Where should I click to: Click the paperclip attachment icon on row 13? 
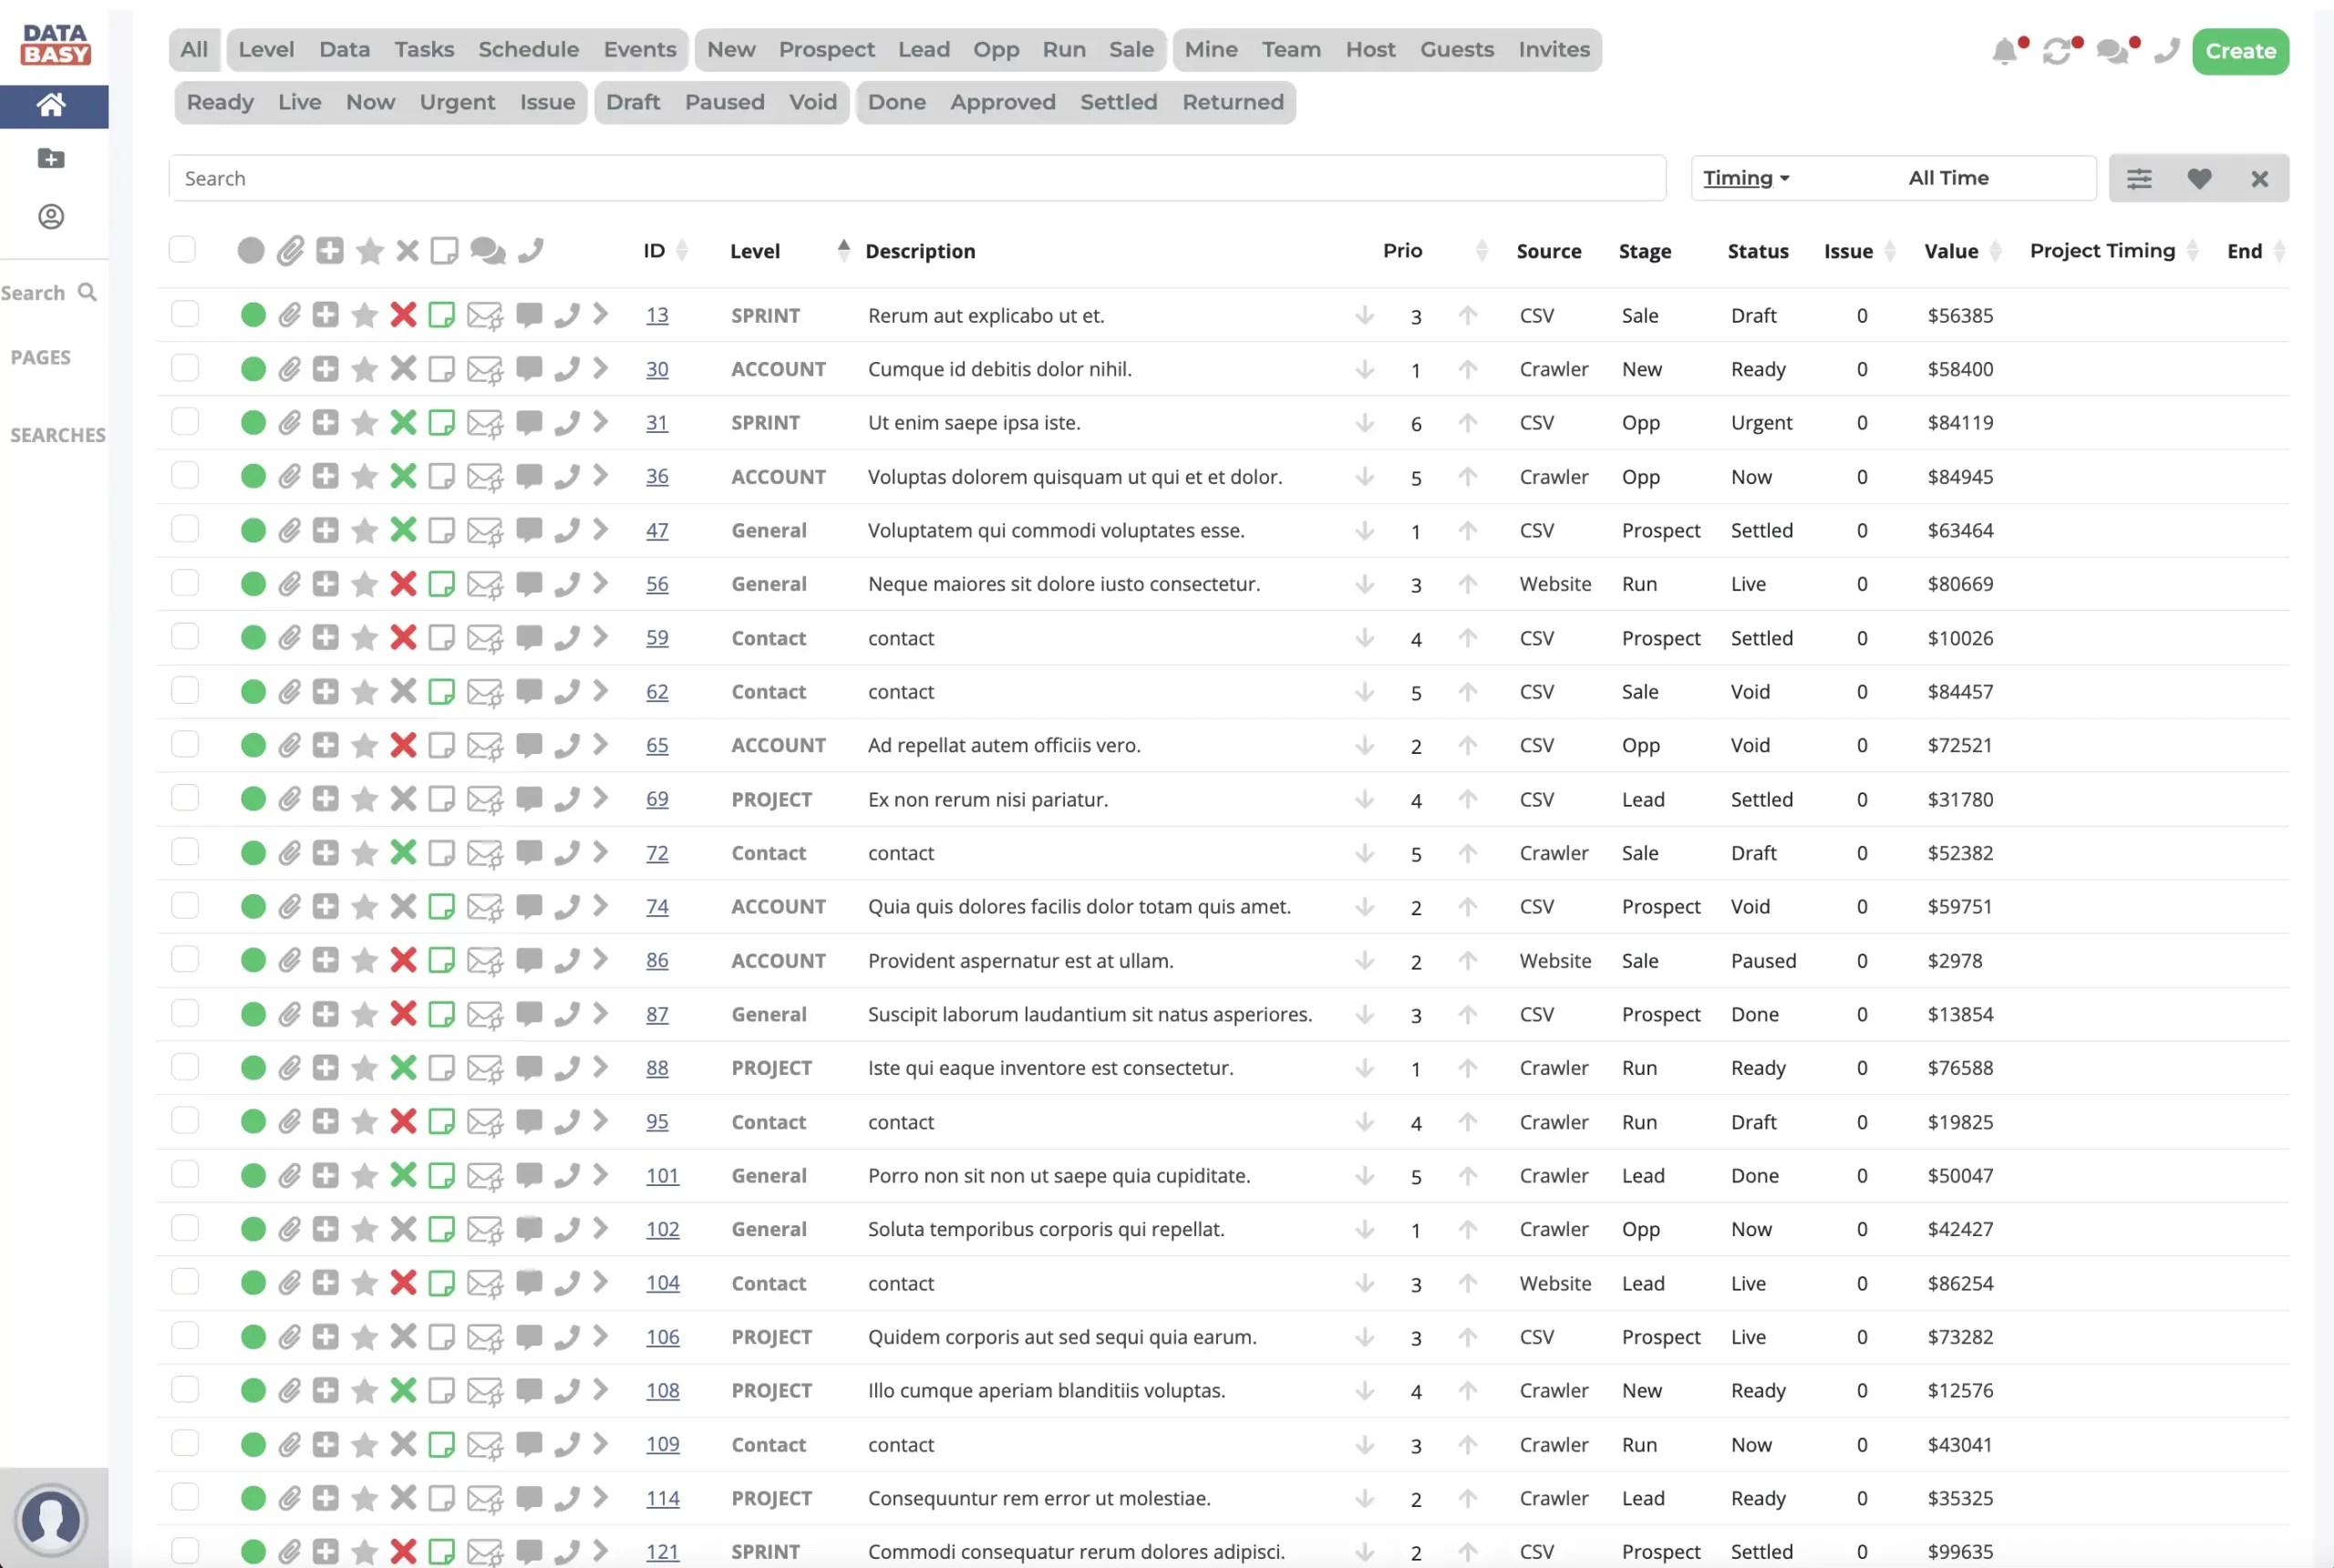coord(290,314)
